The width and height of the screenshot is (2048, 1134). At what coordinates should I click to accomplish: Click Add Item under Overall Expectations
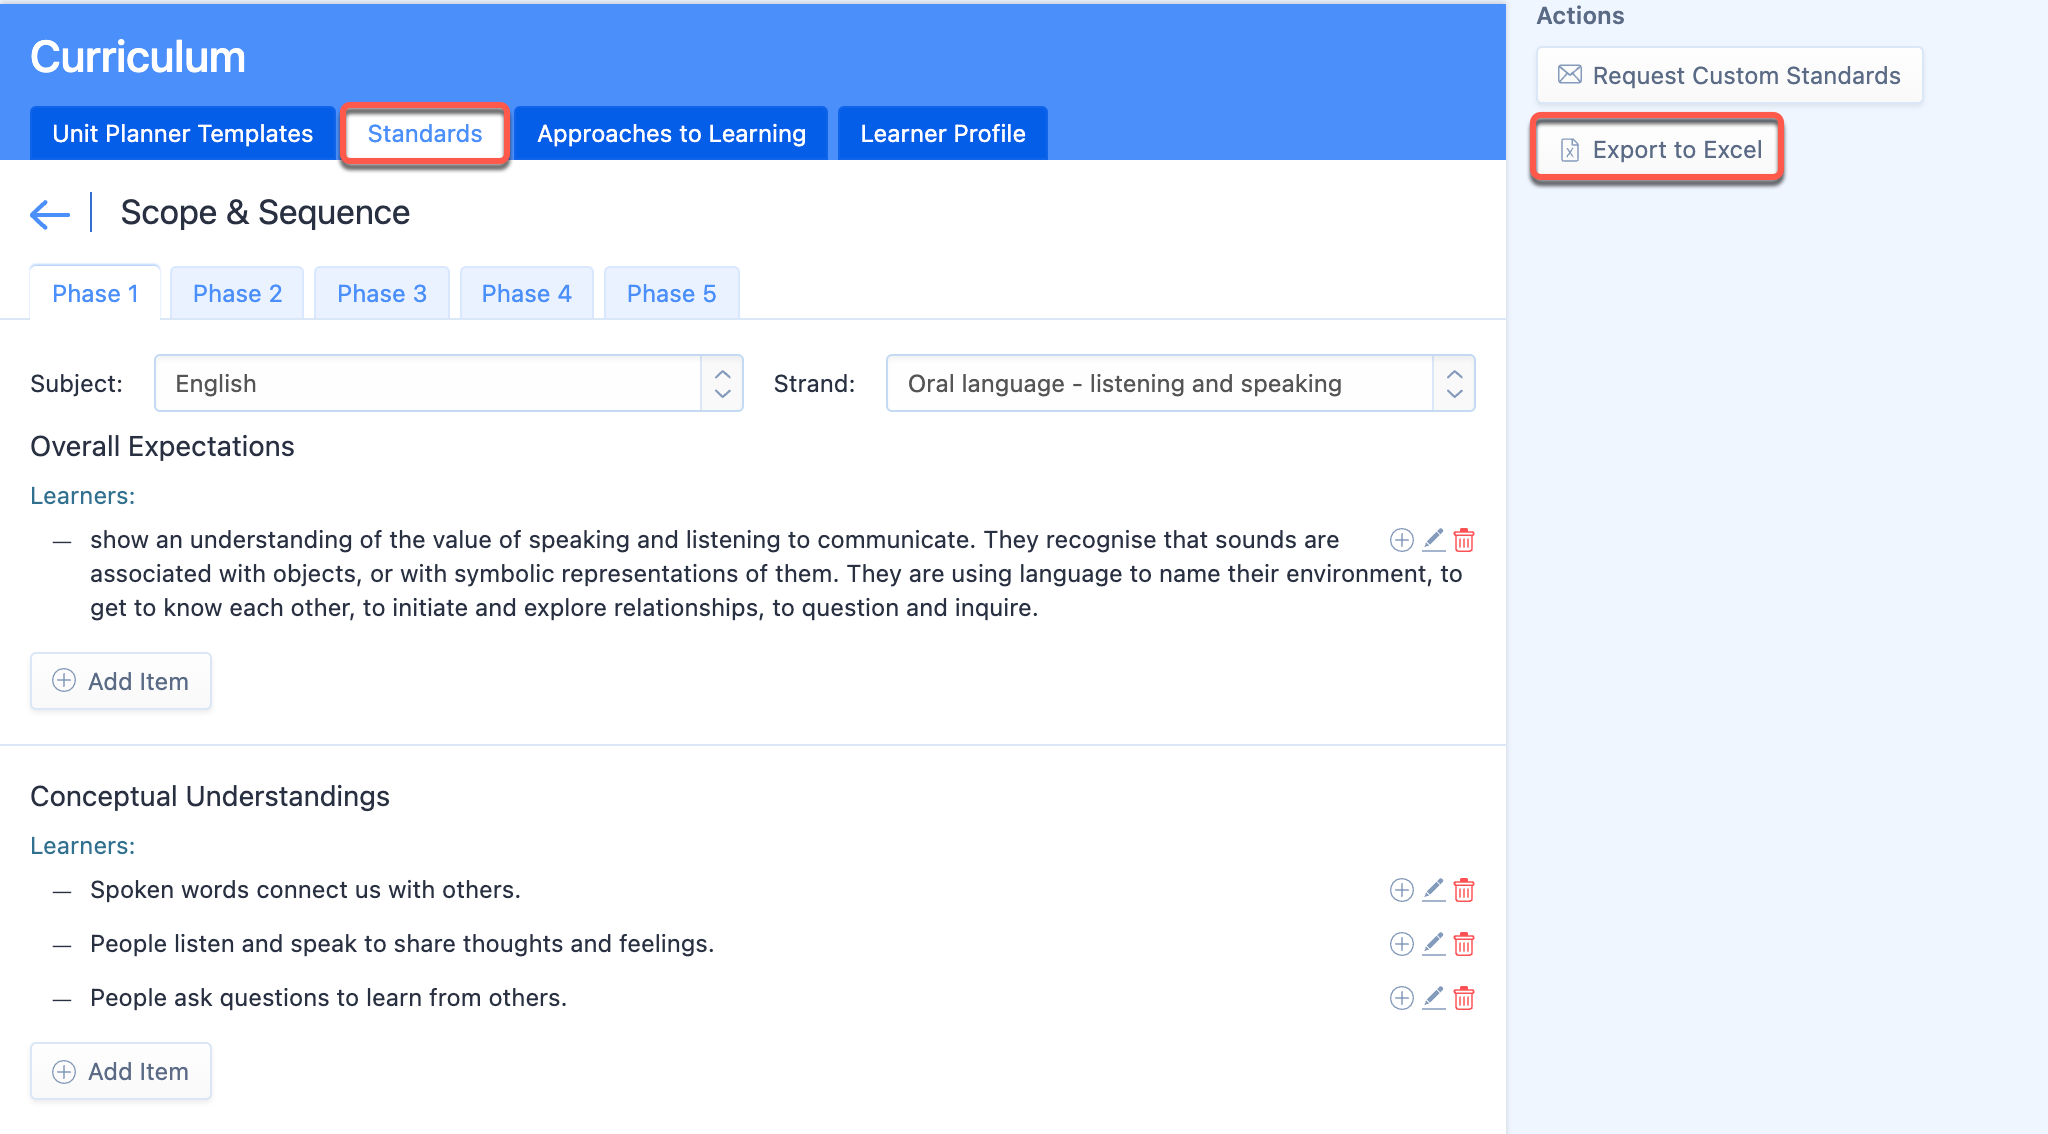(x=121, y=681)
